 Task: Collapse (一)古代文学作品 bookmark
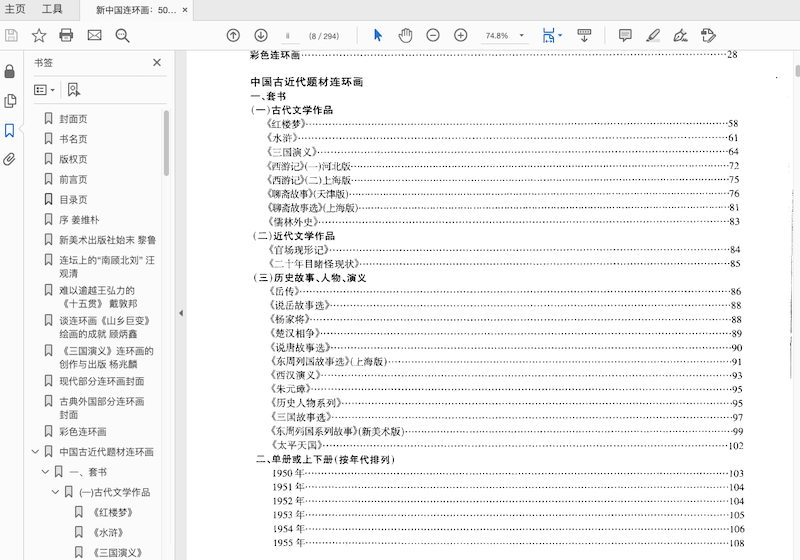(55, 492)
